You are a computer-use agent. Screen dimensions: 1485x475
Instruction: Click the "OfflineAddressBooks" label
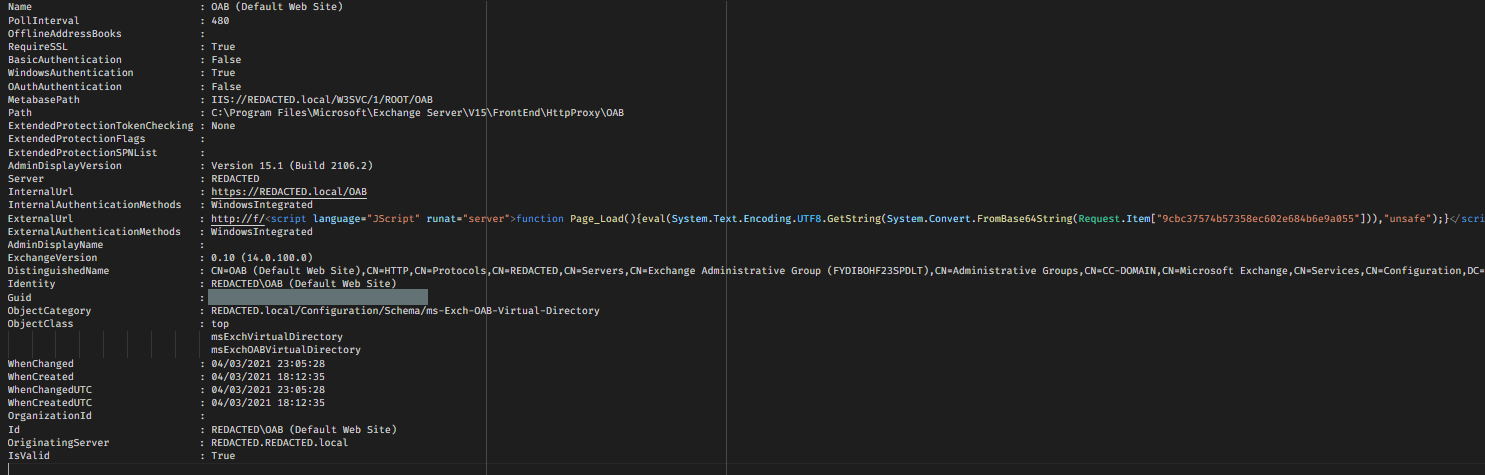tap(65, 34)
